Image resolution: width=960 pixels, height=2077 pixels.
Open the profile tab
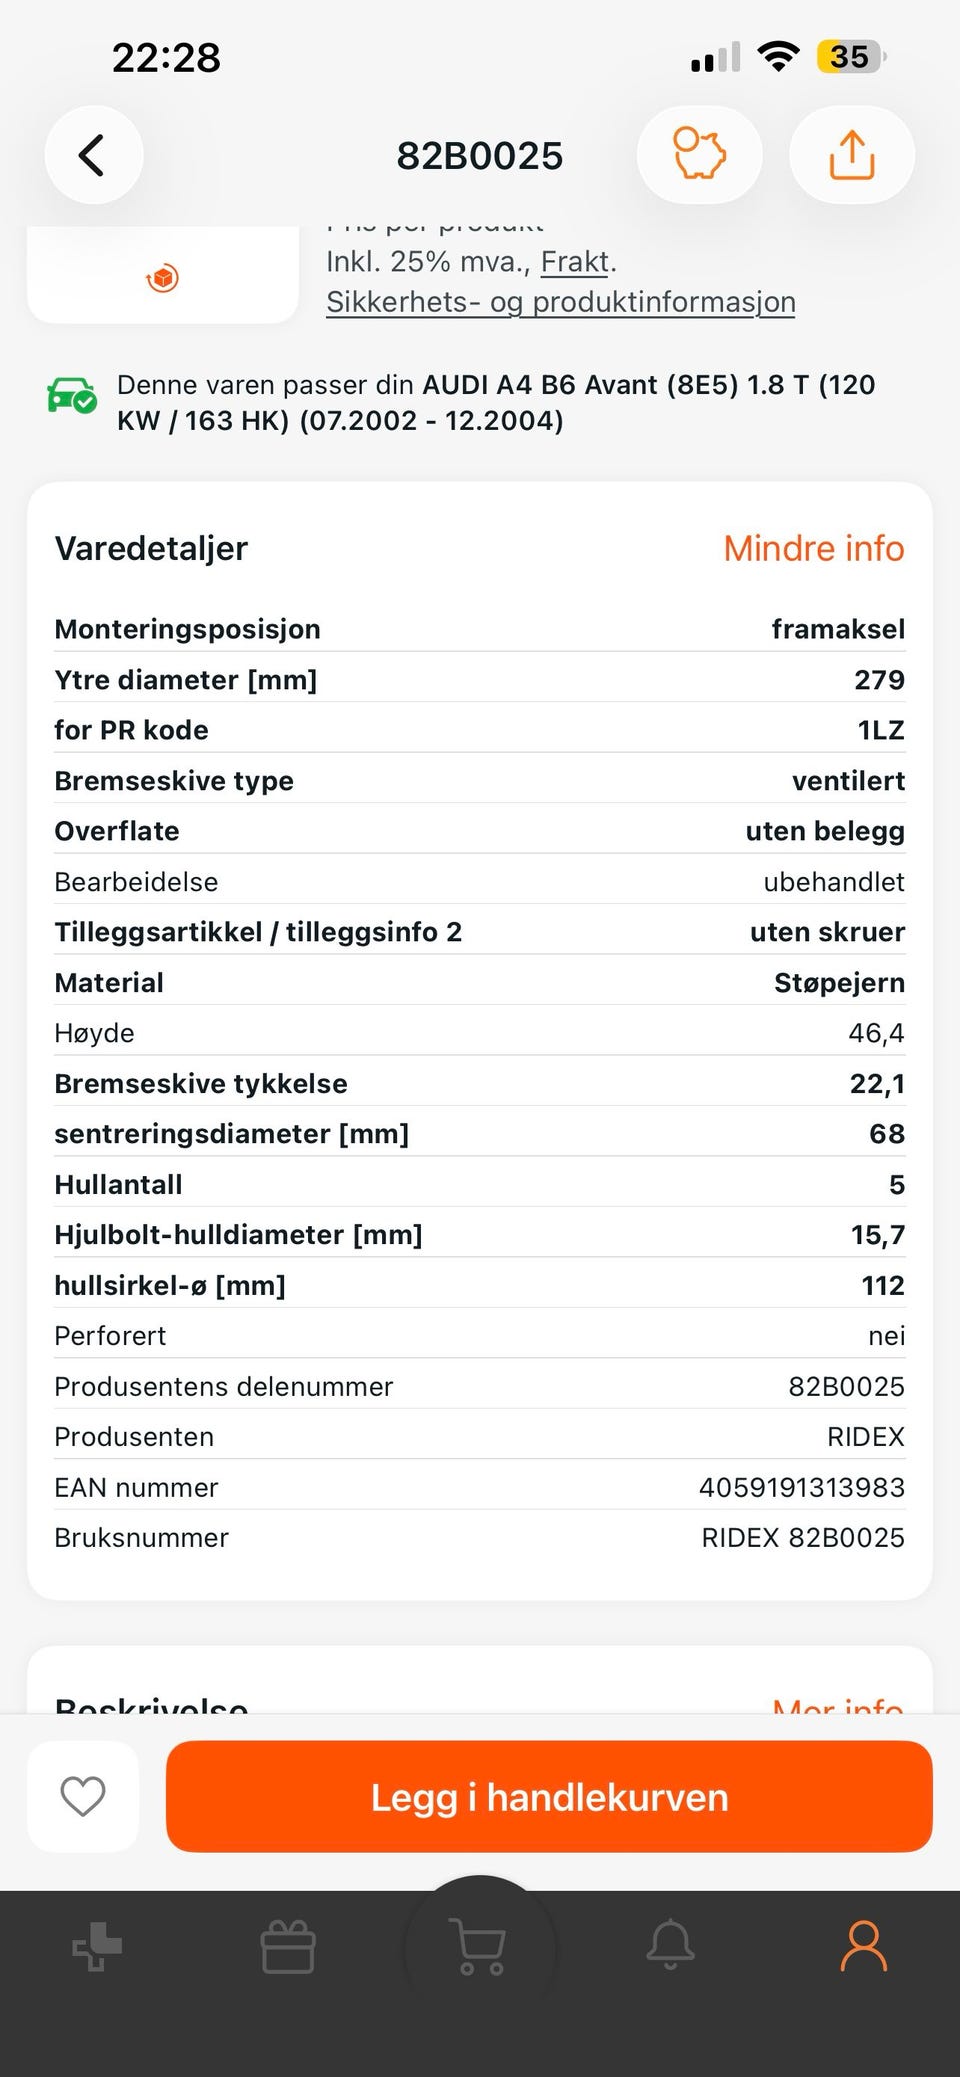coord(864,1945)
